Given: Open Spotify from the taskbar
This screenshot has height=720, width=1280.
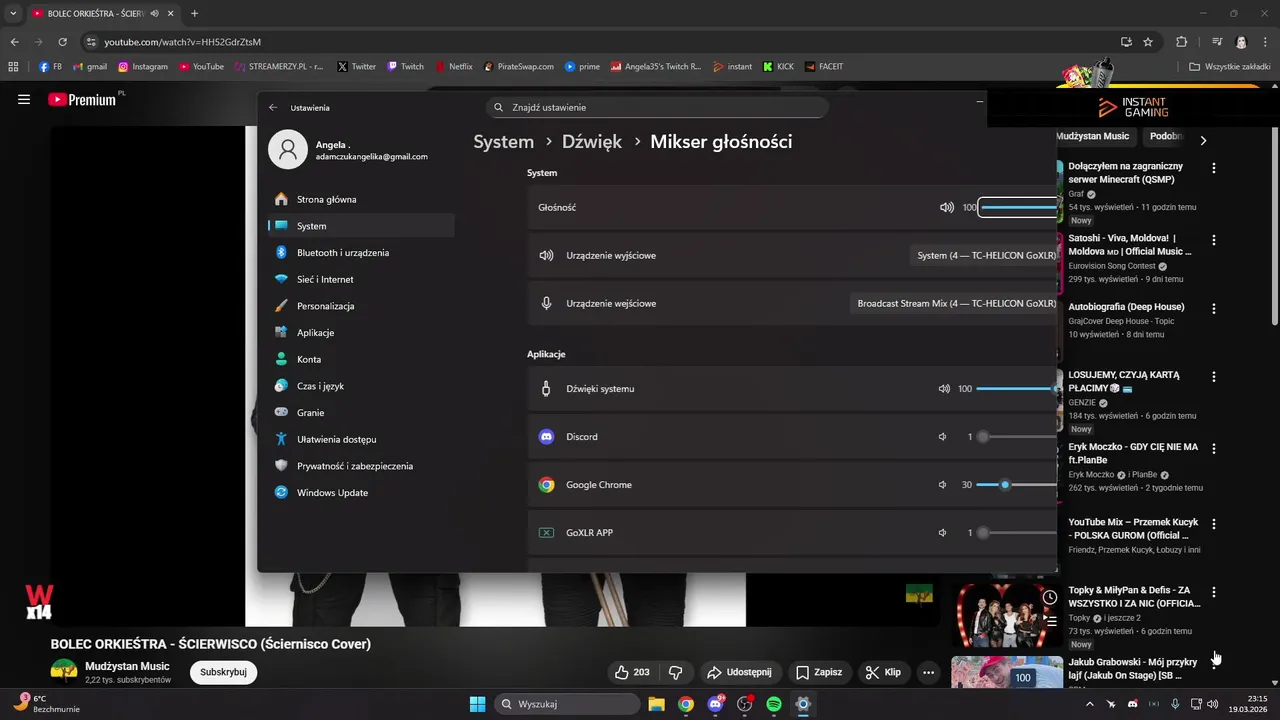Looking at the screenshot, I should [774, 704].
